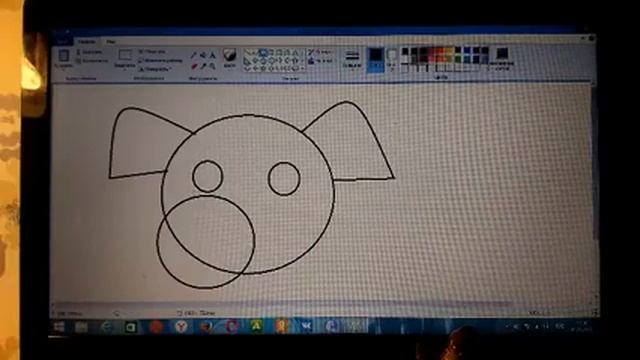Open the Edge browser taskbar icon
Image resolution: width=640 pixels, height=360 pixels.
[x=106, y=327]
